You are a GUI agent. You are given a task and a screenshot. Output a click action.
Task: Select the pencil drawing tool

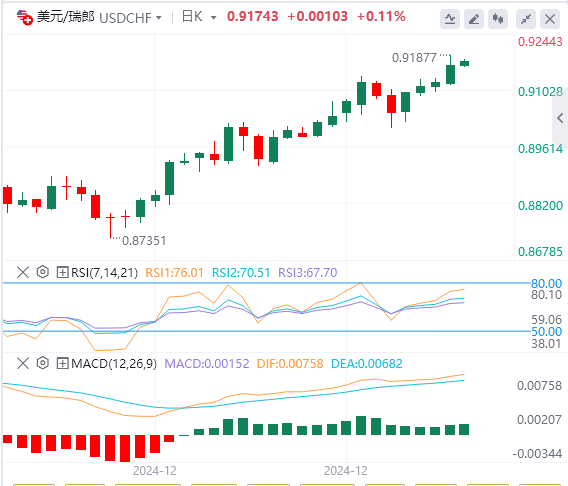tap(474, 19)
